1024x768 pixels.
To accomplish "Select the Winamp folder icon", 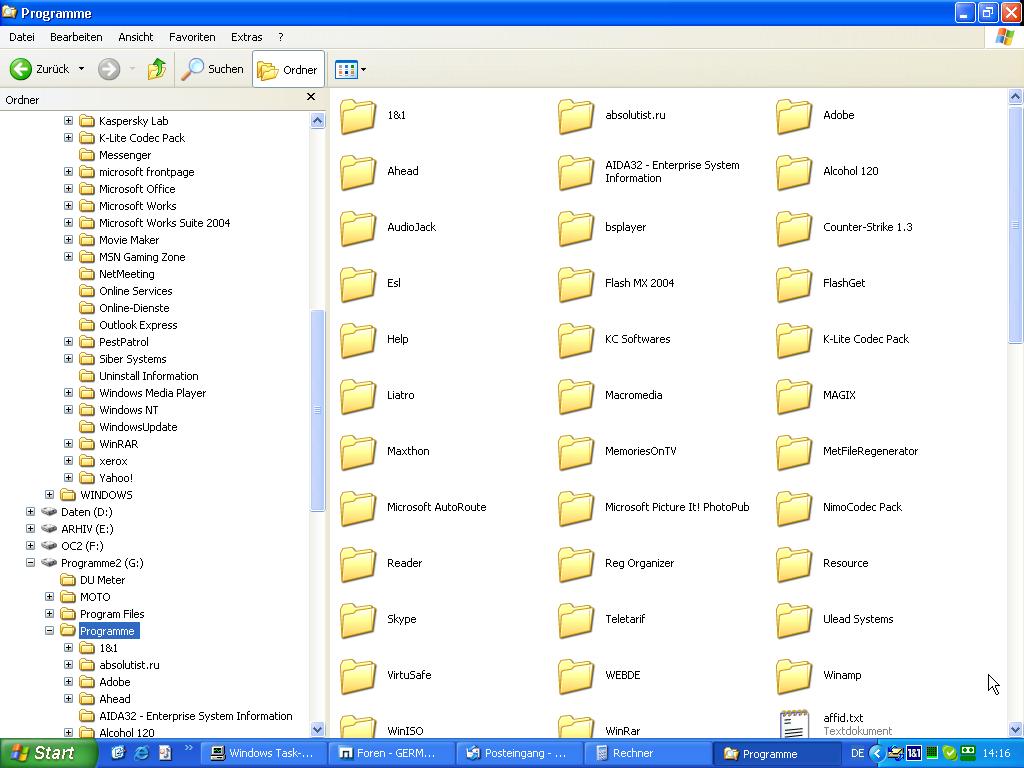I will [x=794, y=676].
